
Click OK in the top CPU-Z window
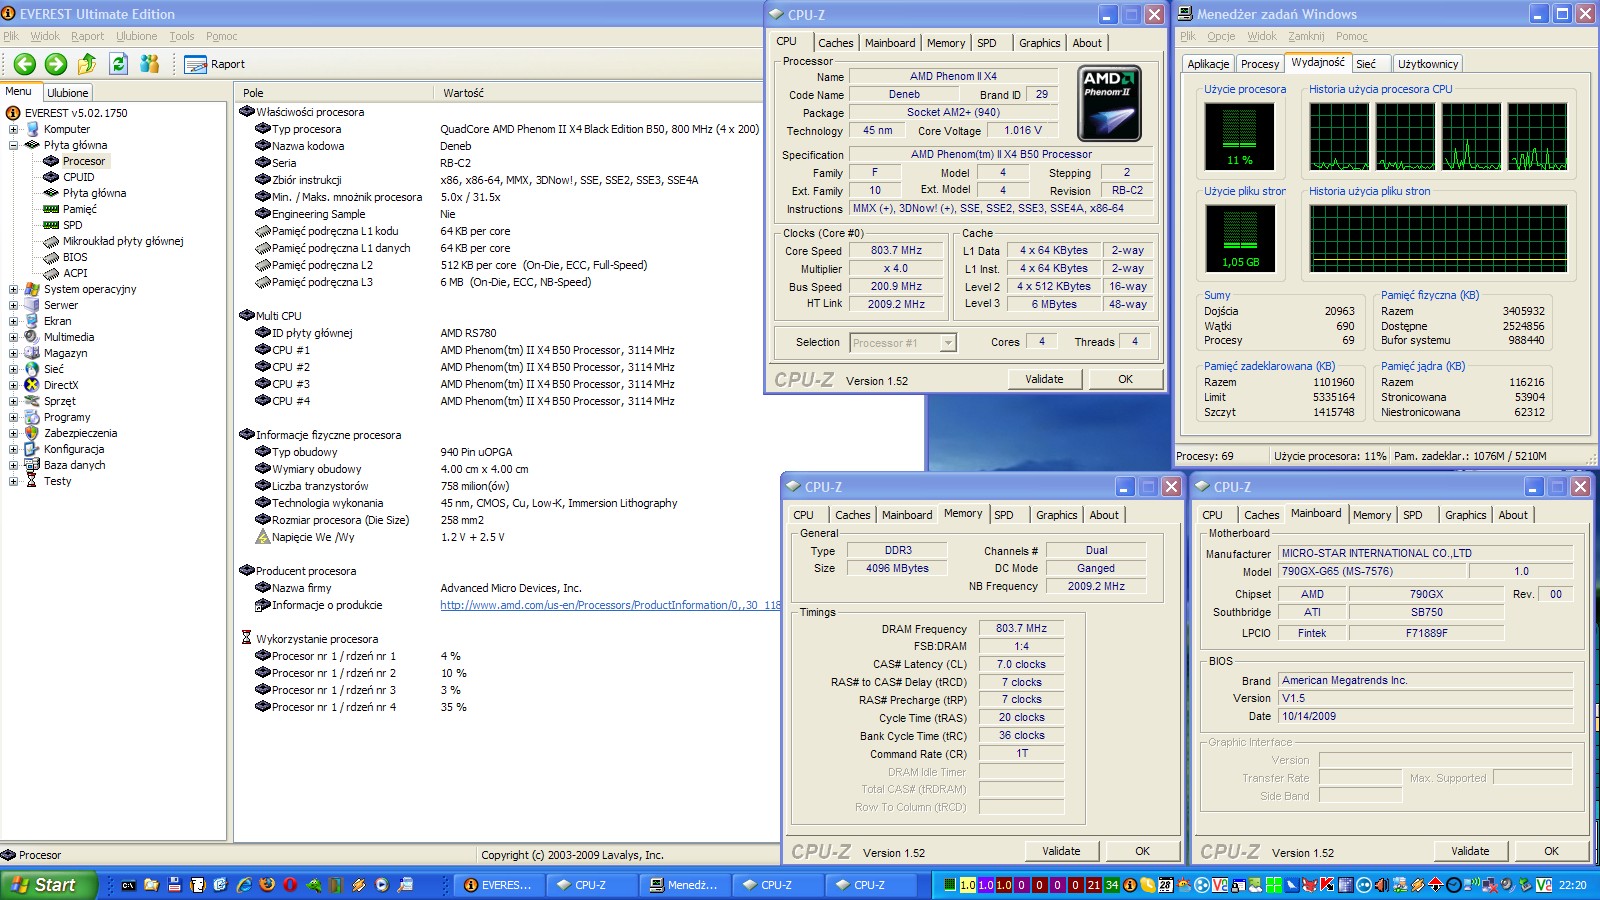tap(1126, 379)
